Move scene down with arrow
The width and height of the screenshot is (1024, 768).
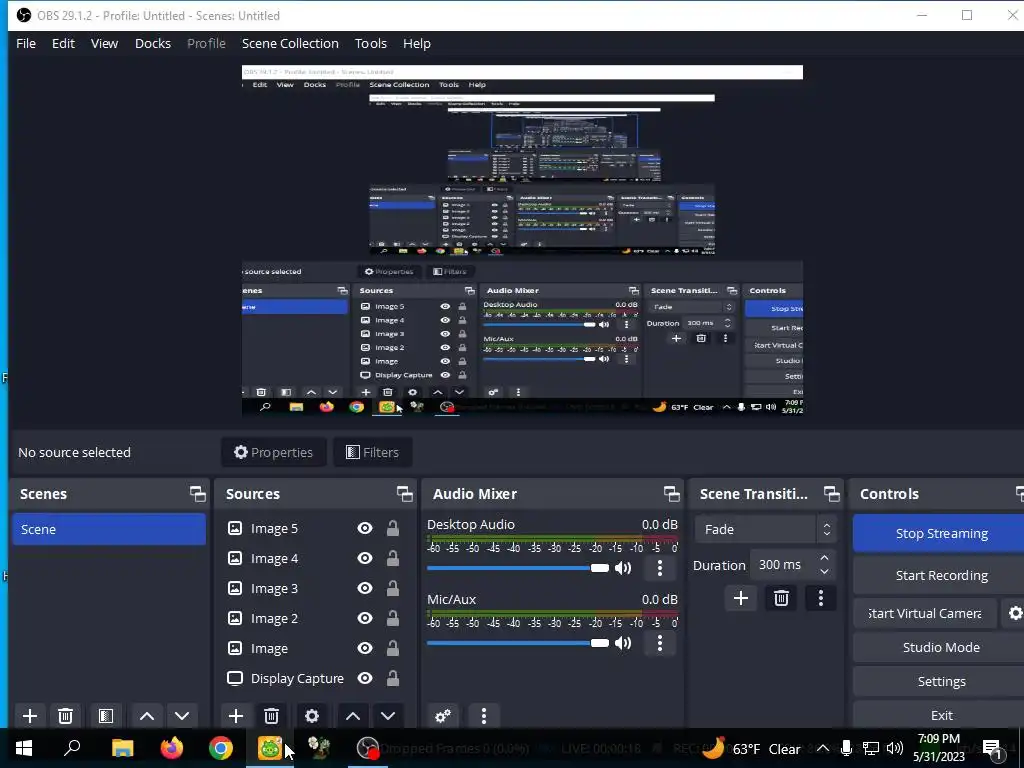click(x=182, y=716)
